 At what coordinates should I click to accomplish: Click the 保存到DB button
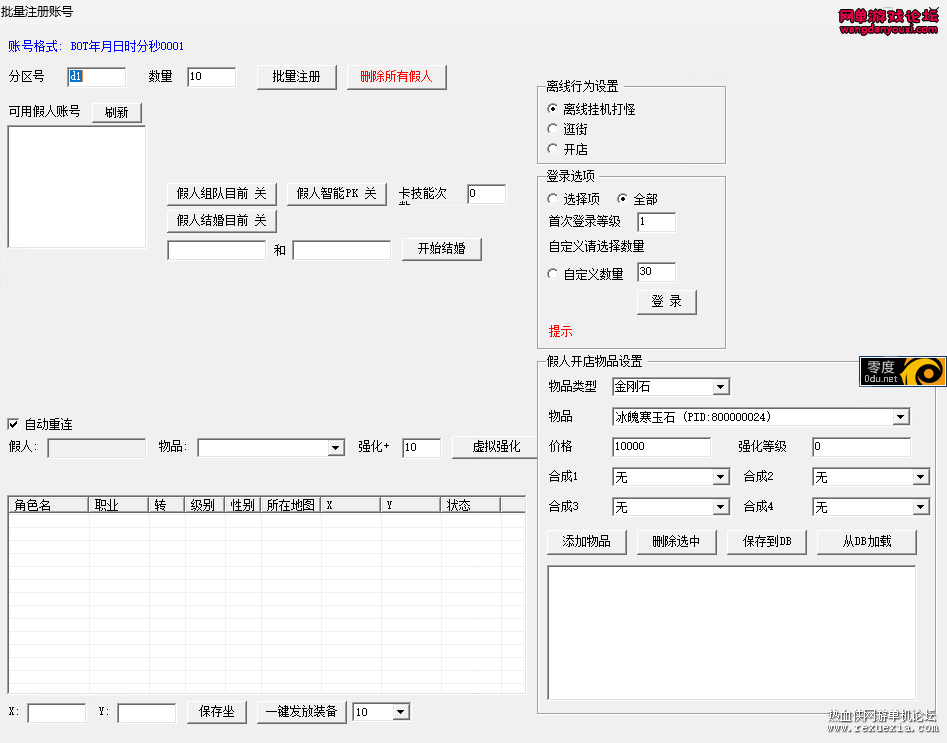click(x=767, y=542)
